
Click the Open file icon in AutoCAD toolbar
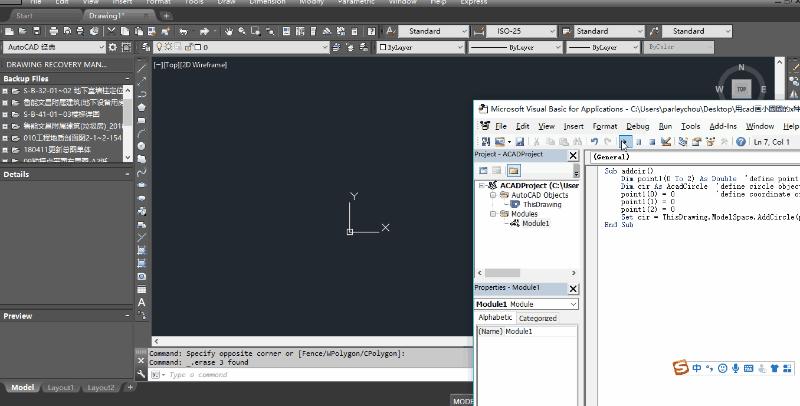(23, 31)
